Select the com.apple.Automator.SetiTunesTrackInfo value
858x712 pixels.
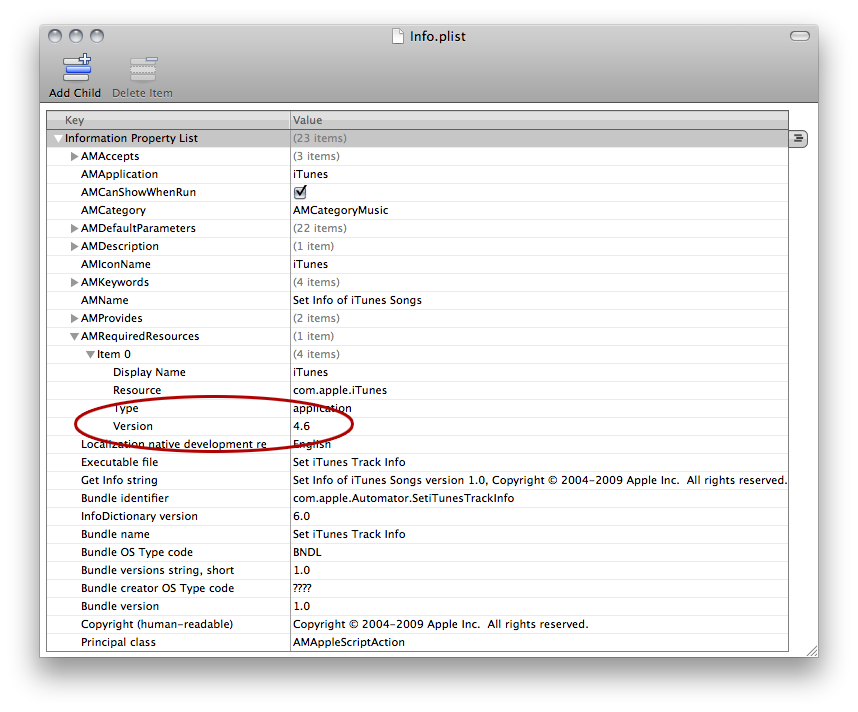pyautogui.click(x=403, y=498)
